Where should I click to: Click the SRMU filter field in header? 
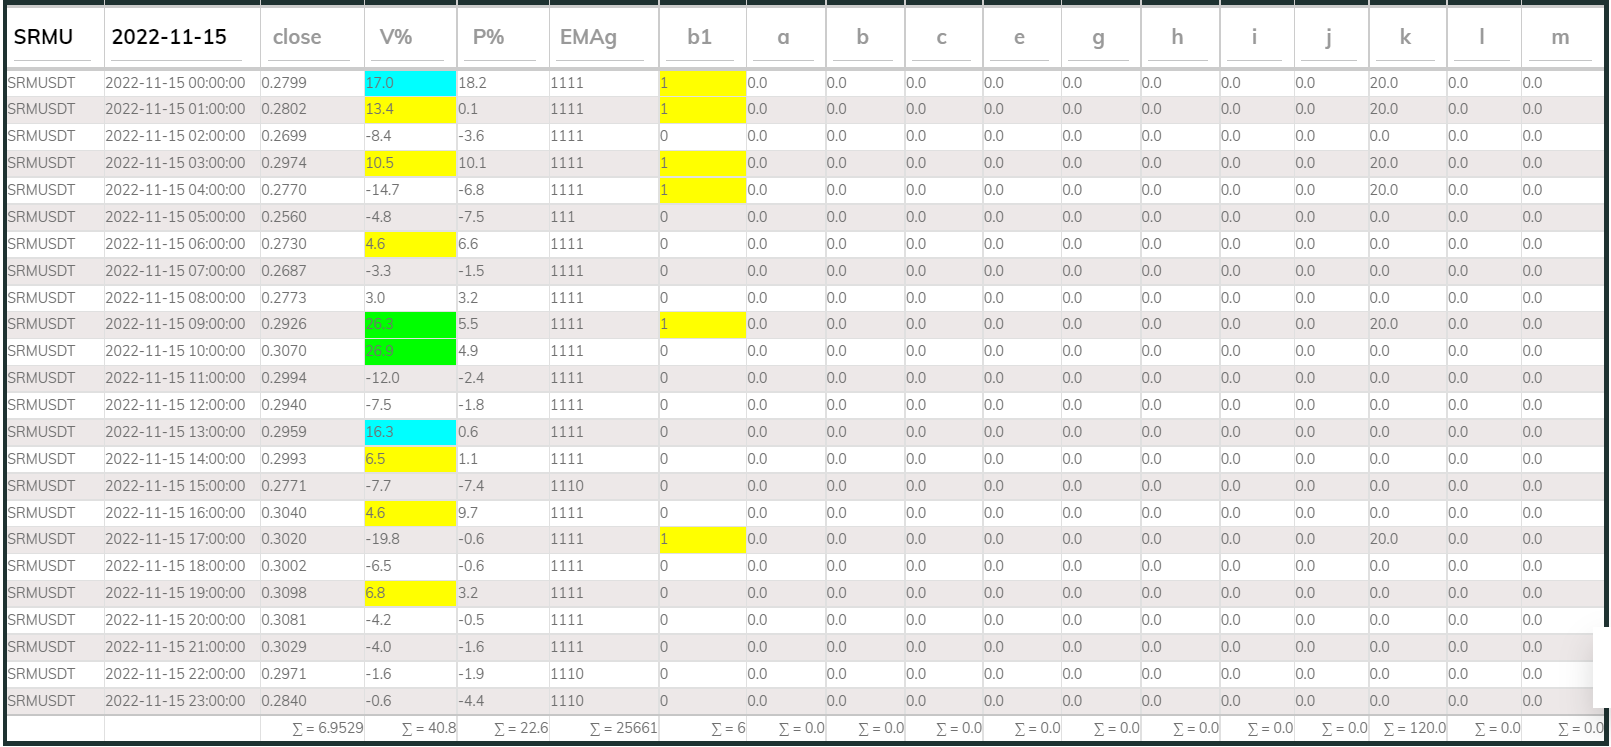click(53, 38)
